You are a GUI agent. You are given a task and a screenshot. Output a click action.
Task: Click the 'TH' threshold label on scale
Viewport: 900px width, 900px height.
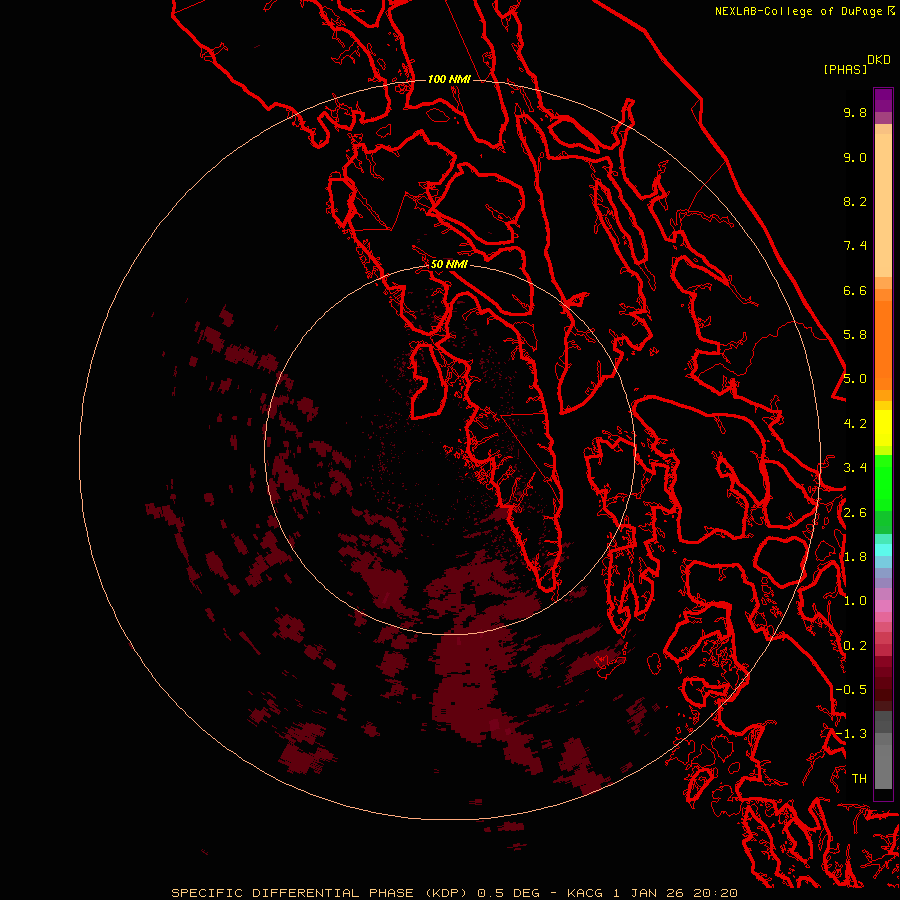click(x=859, y=779)
